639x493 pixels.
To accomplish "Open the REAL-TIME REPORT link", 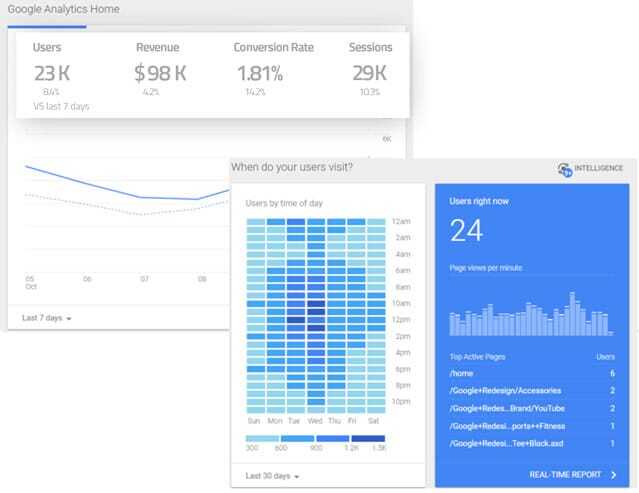I will point(566,474).
